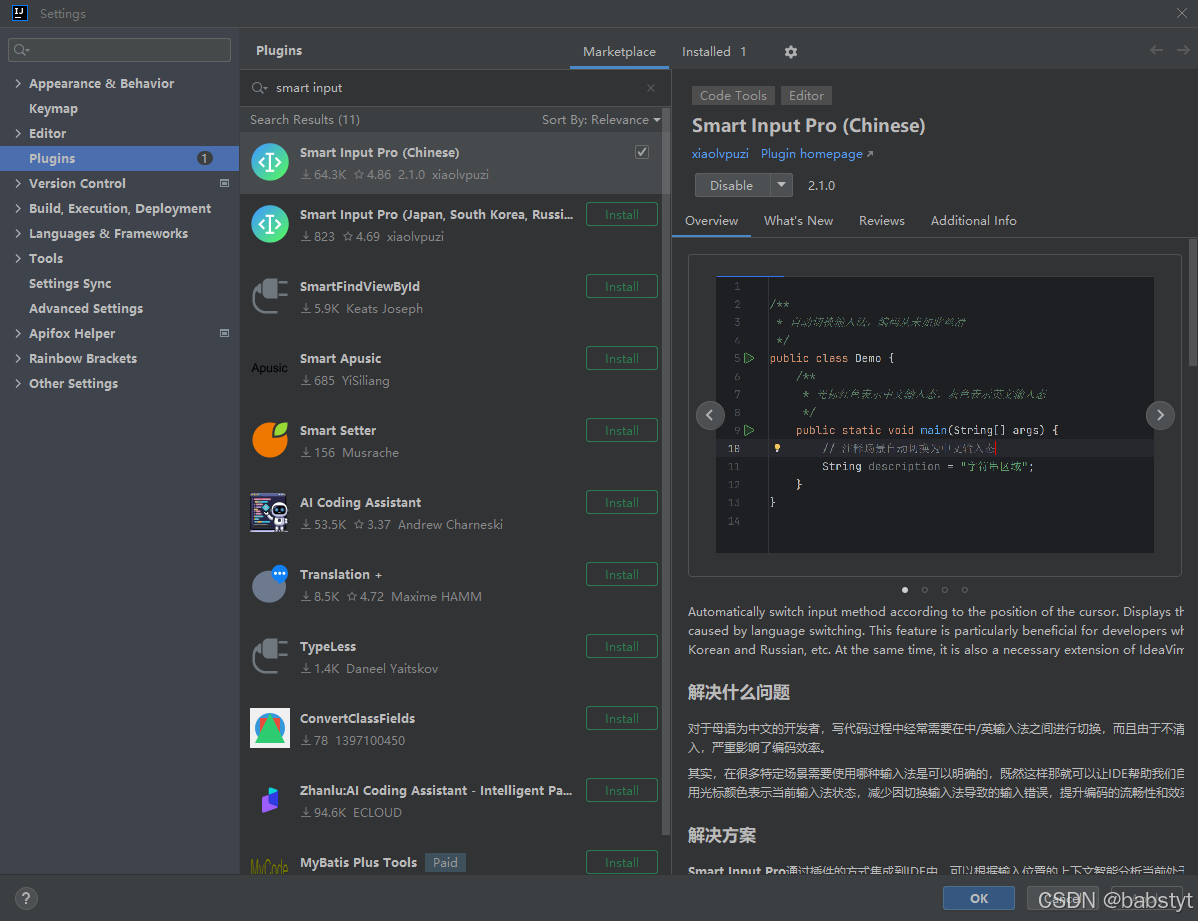The width and height of the screenshot is (1198, 921).
Task: Open the Plugin homepage link
Action: (x=817, y=154)
